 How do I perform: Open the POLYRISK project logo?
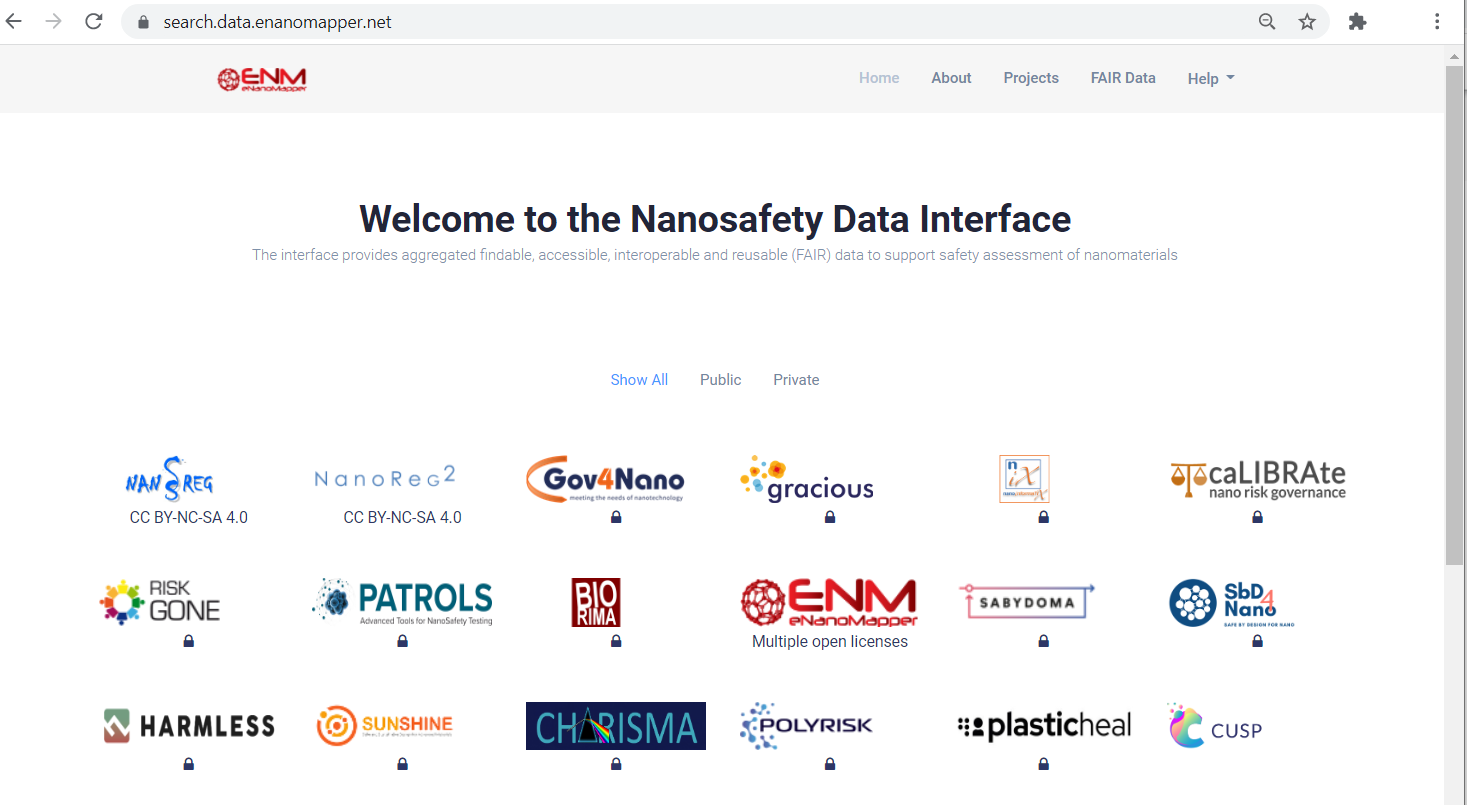[806, 726]
